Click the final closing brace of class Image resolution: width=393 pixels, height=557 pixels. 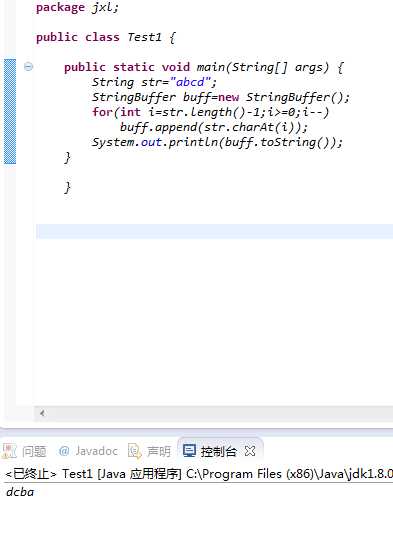pyautogui.click(x=68, y=187)
